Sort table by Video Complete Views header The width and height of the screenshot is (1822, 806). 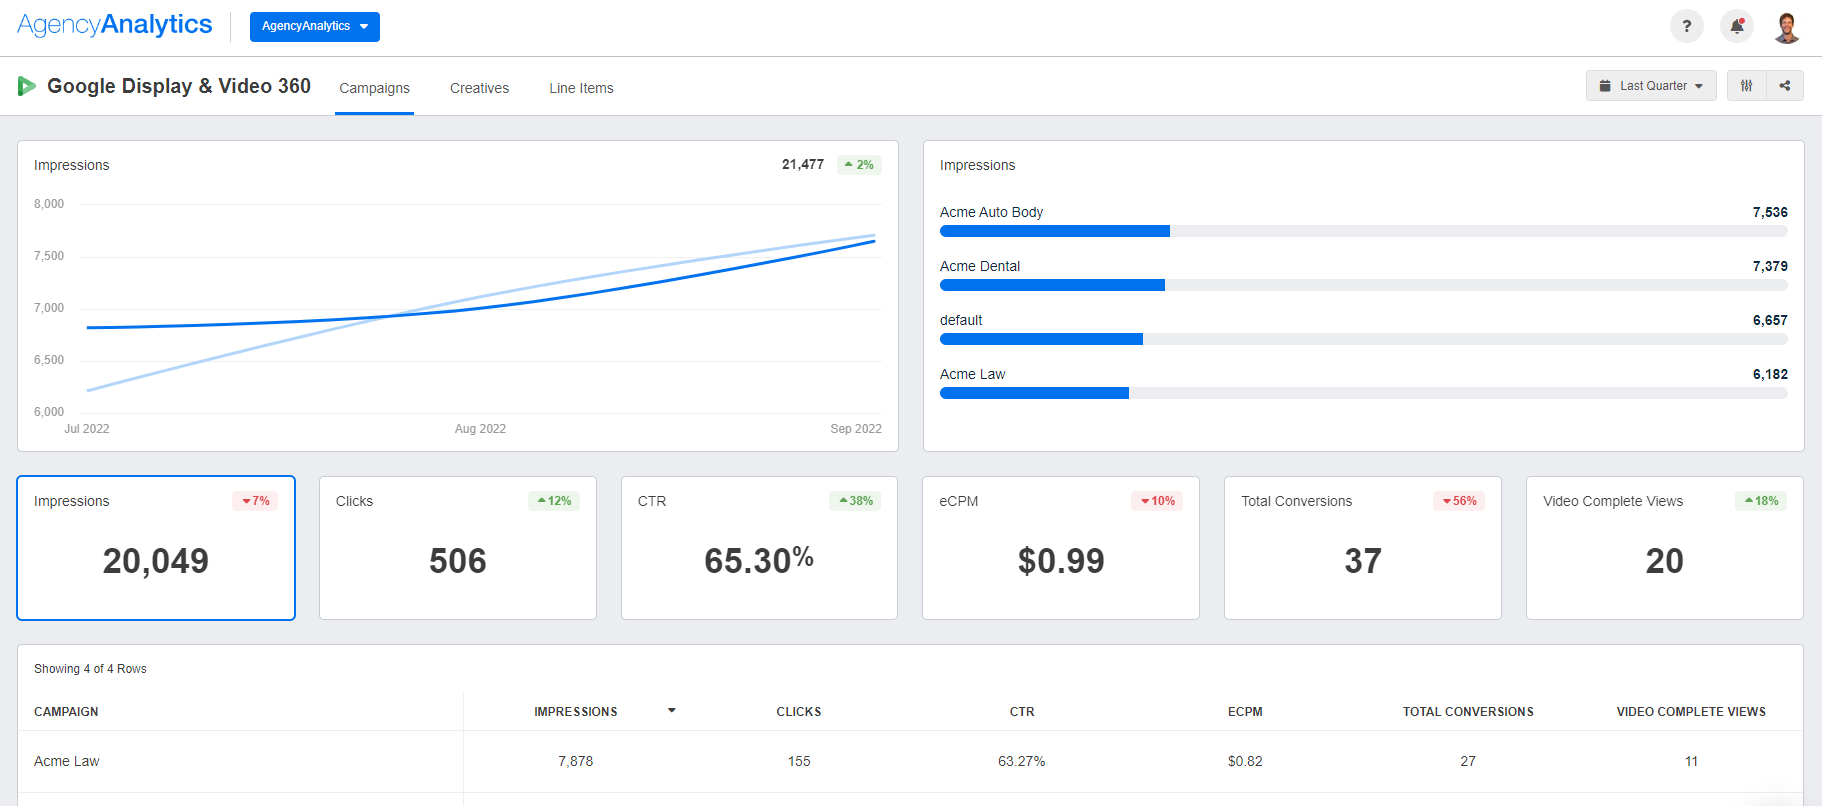pos(1690,712)
